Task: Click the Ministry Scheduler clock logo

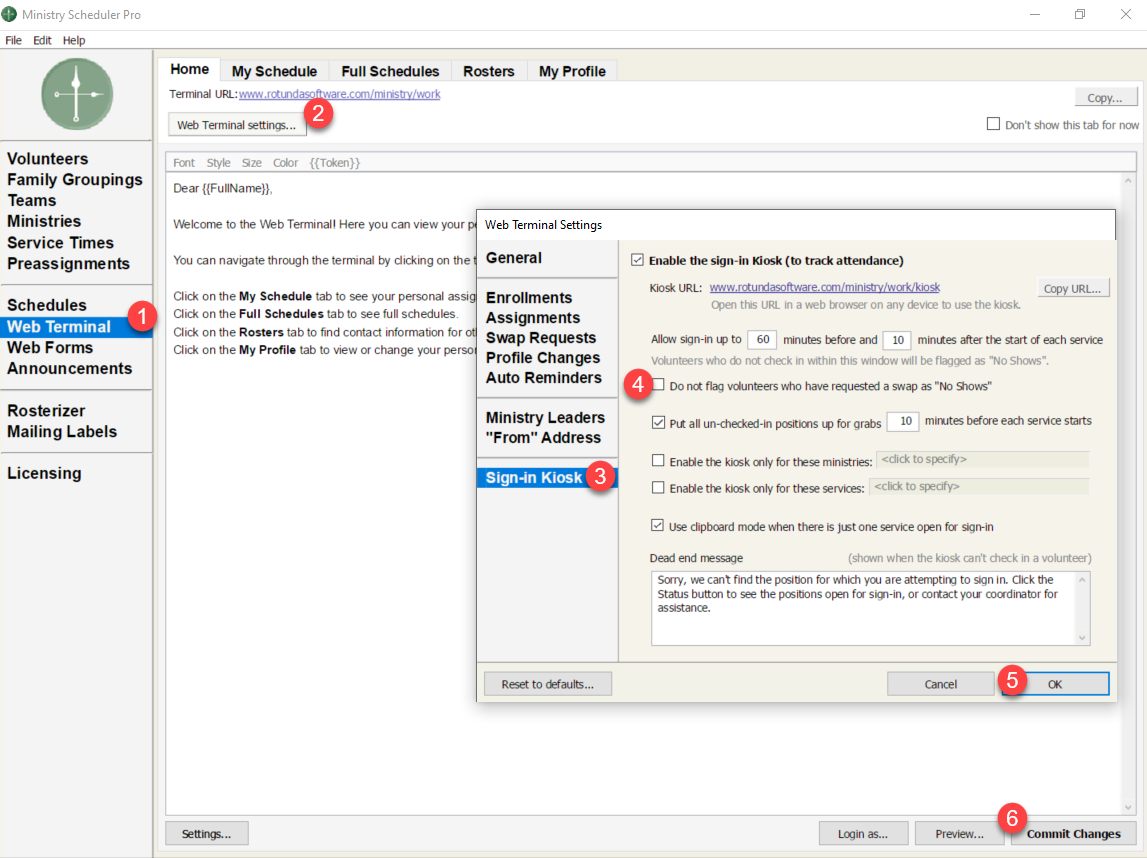Action: [x=77, y=94]
